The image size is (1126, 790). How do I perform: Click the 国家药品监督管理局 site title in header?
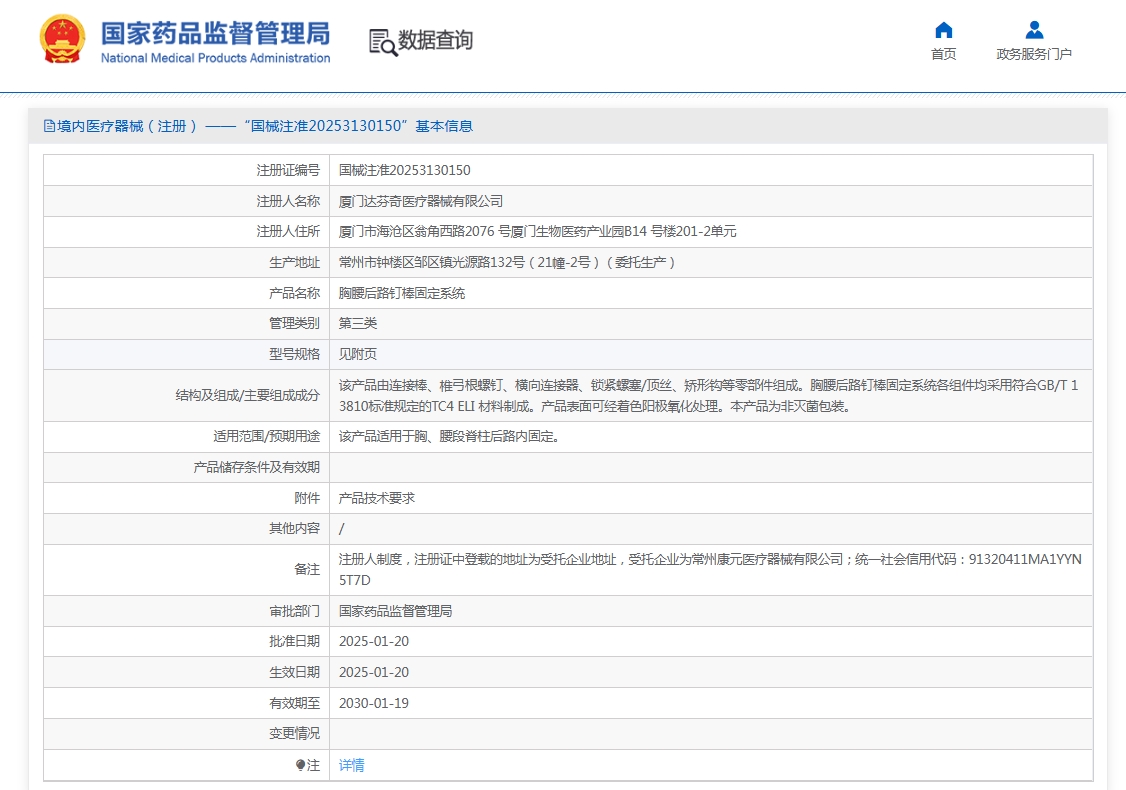point(215,34)
